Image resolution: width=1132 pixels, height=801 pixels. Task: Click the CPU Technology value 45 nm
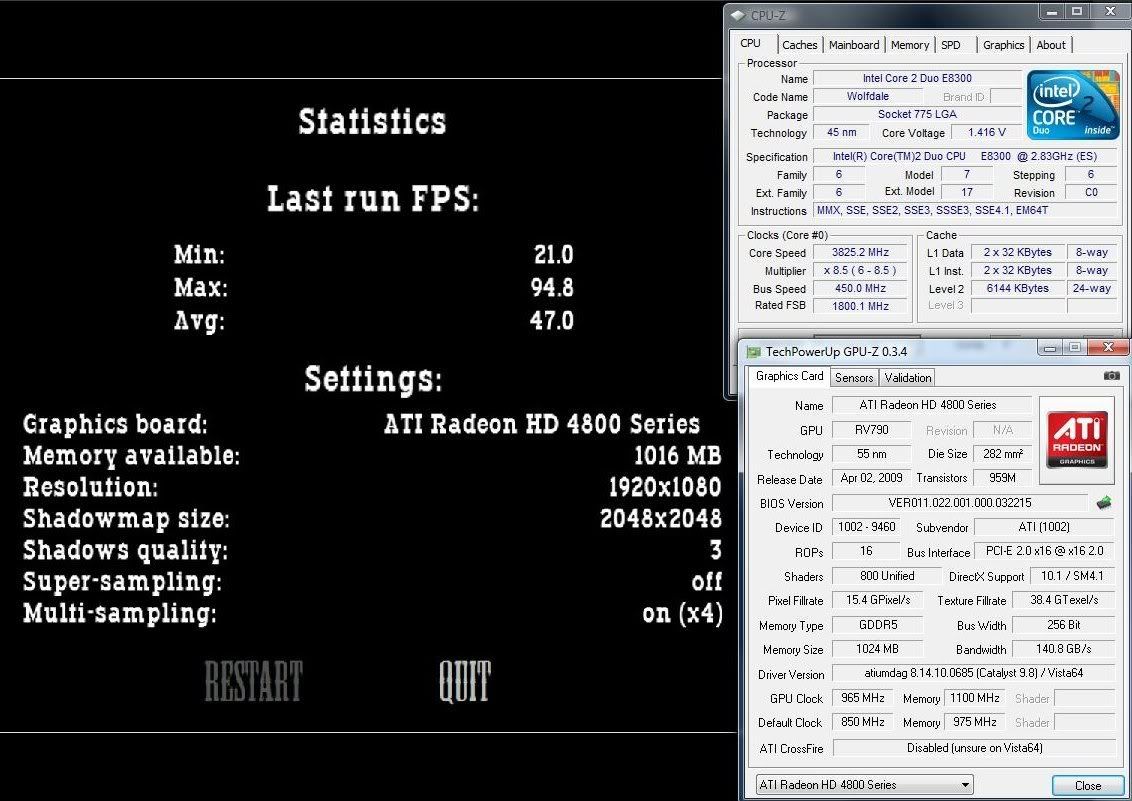[x=842, y=132]
